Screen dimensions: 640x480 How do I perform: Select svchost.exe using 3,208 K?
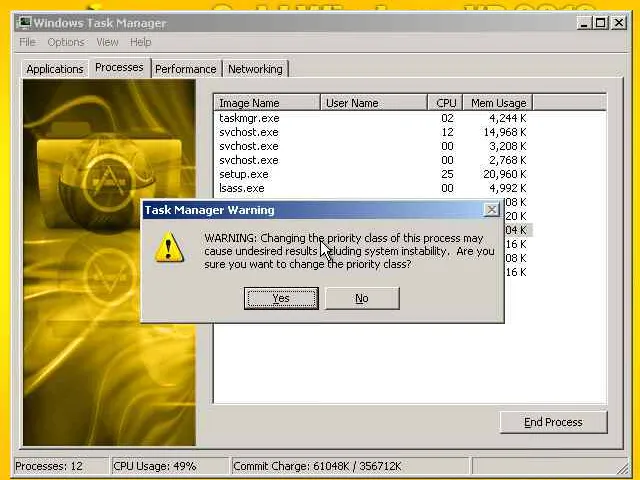[x=373, y=146]
